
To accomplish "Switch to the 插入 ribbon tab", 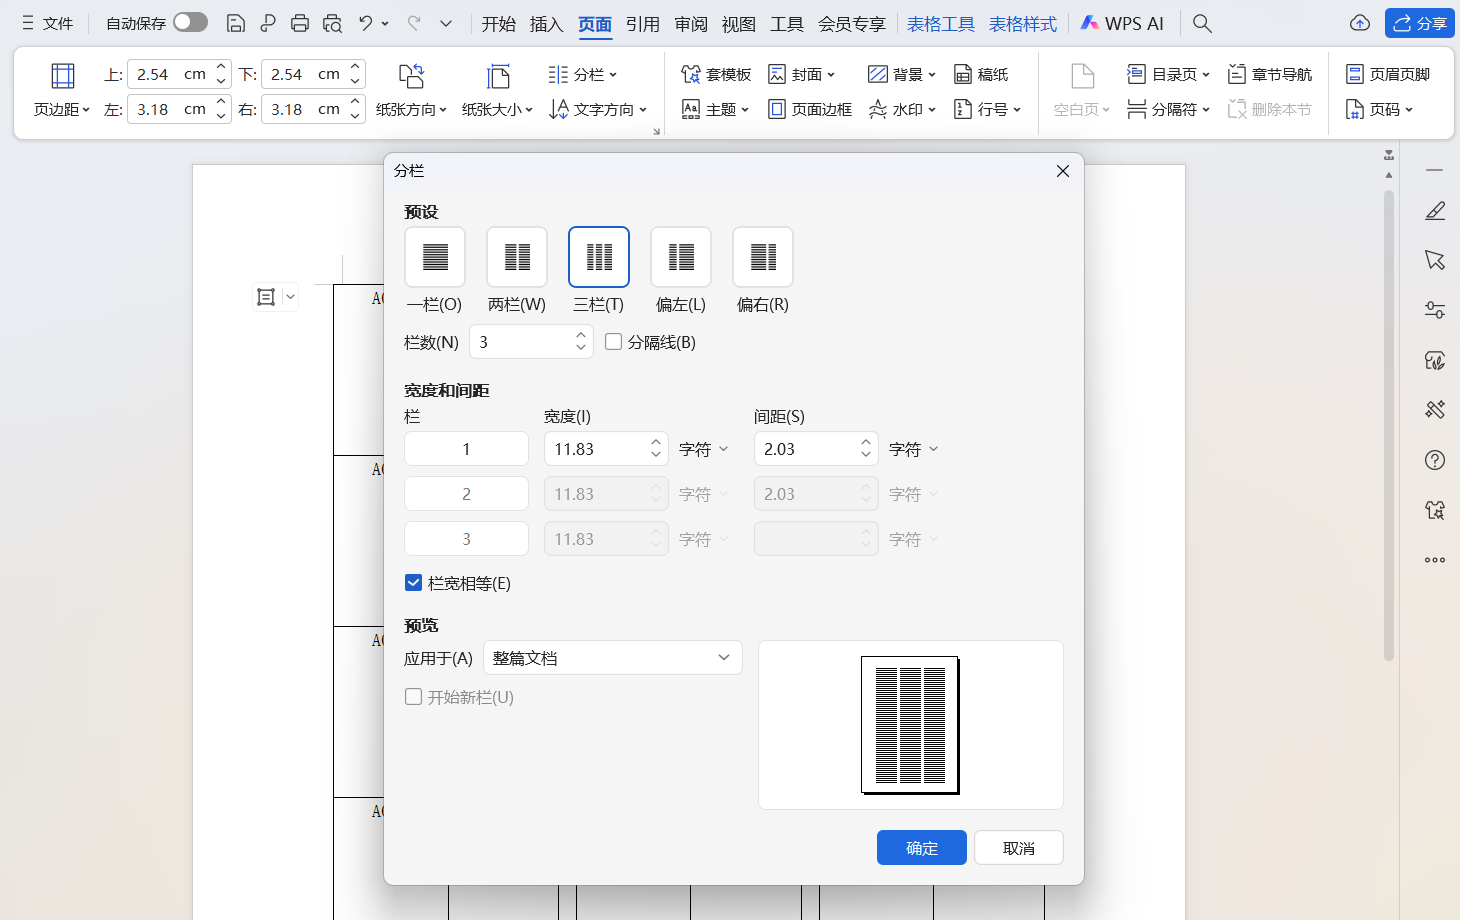I will tap(546, 24).
